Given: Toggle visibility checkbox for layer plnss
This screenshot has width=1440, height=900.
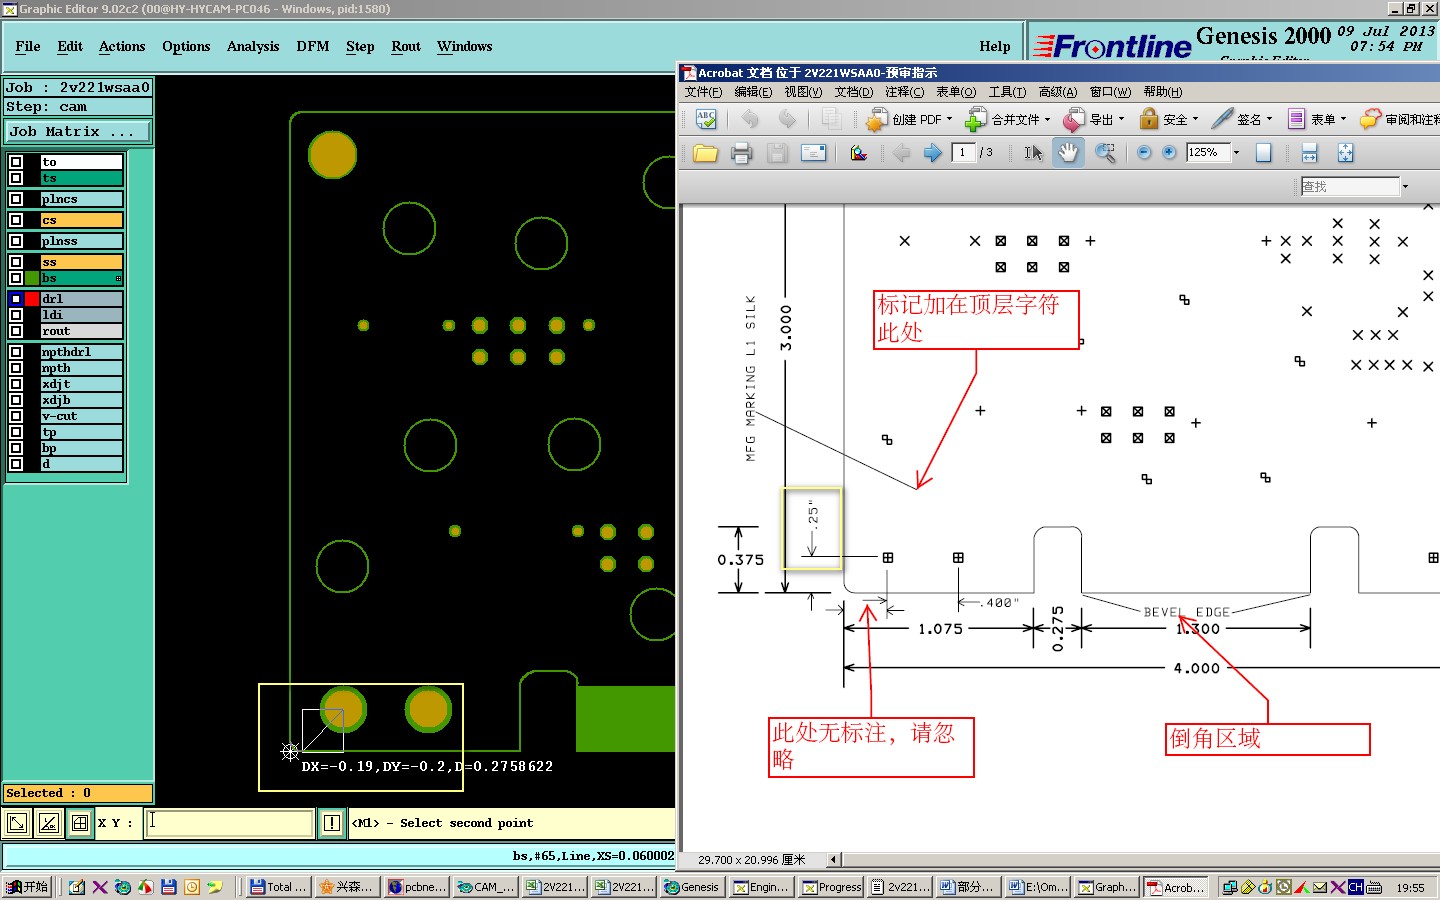Looking at the screenshot, I should coord(16,241).
